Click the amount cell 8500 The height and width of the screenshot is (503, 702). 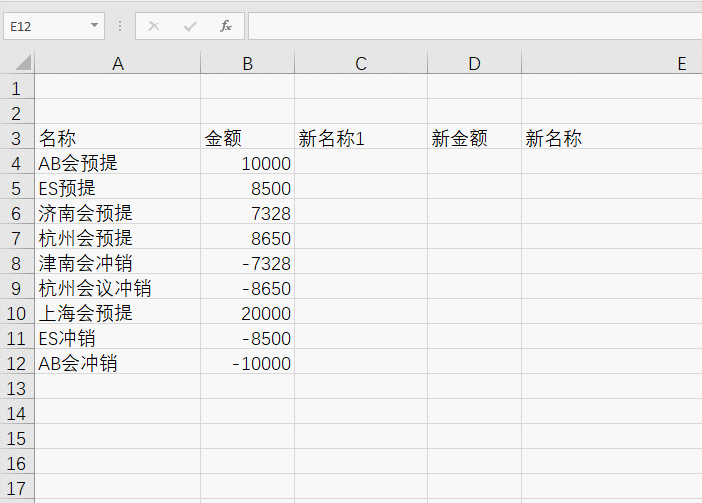point(248,188)
